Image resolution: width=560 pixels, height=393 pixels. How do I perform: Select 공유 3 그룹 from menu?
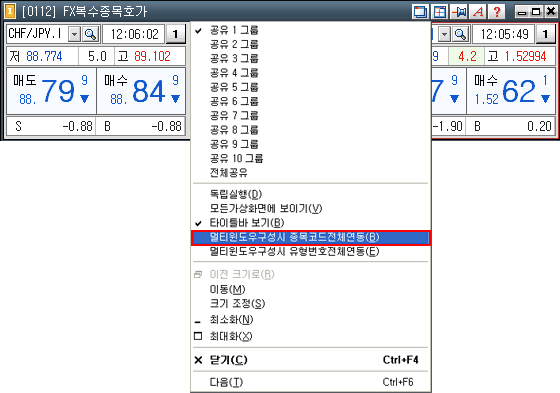310,59
